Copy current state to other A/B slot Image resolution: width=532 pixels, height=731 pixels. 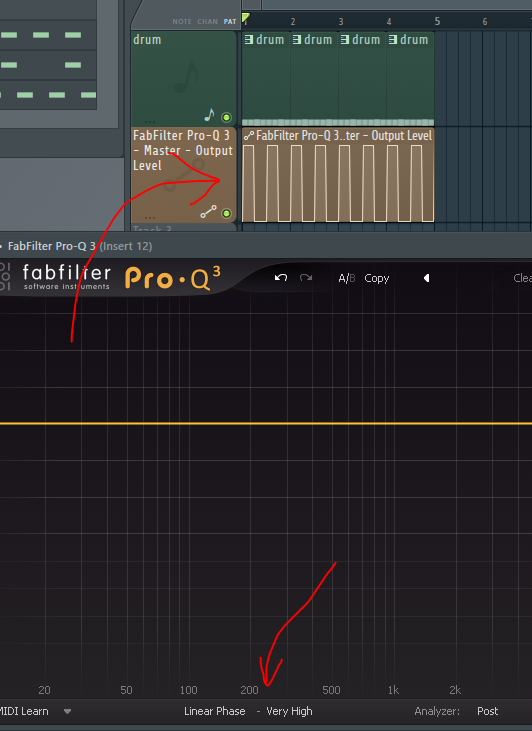(x=377, y=278)
